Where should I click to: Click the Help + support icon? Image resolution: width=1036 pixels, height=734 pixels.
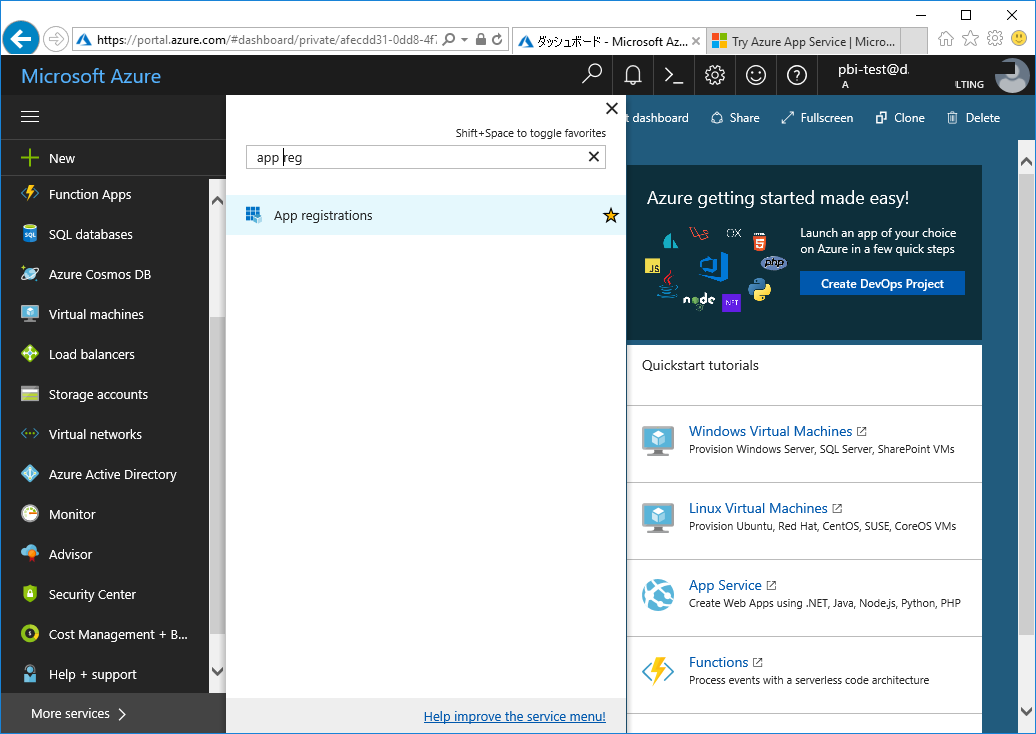[30, 674]
